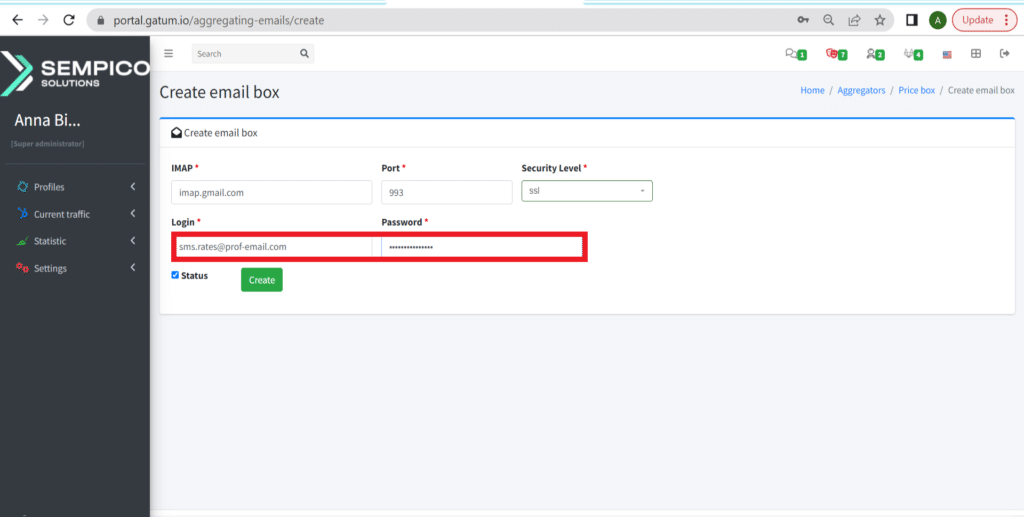
Task: Click the Login email input field
Action: click(x=274, y=247)
